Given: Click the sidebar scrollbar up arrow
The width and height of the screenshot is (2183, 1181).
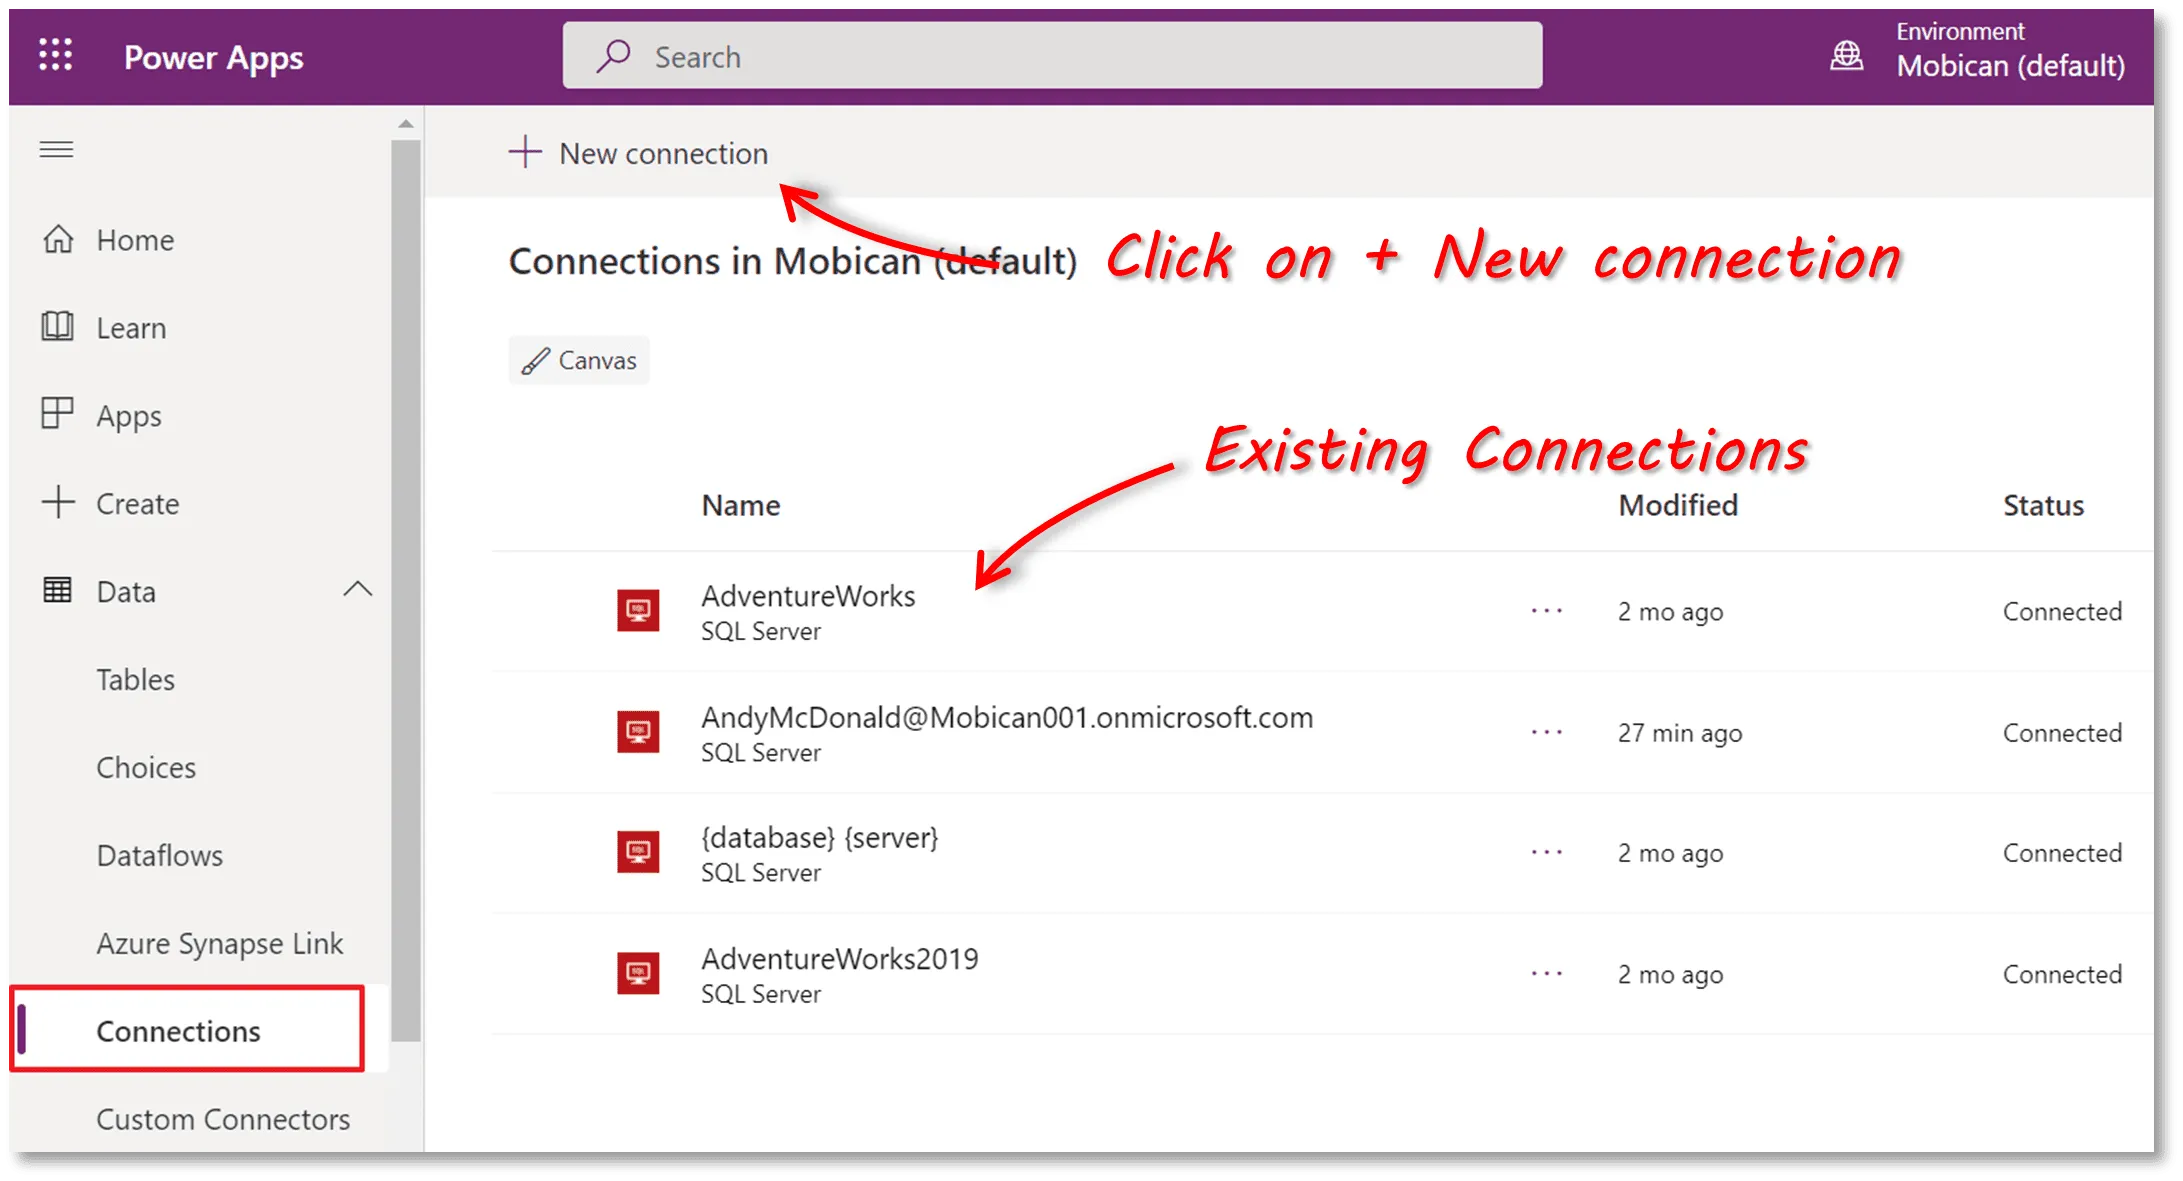Looking at the screenshot, I should pos(405,124).
